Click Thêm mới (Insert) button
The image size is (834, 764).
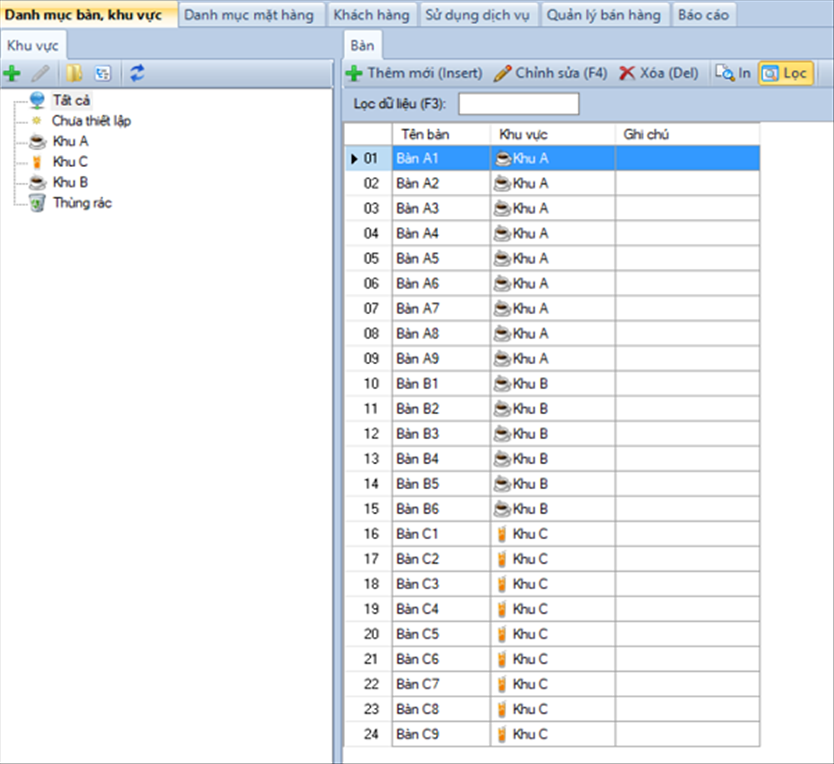tap(414, 73)
